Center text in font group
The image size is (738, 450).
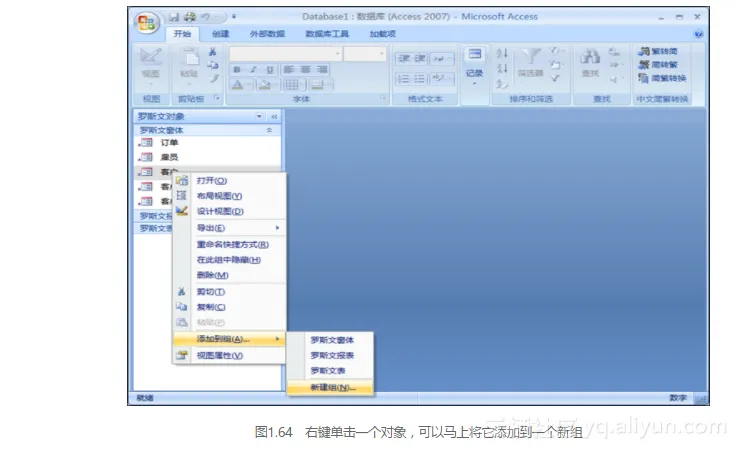[305, 70]
